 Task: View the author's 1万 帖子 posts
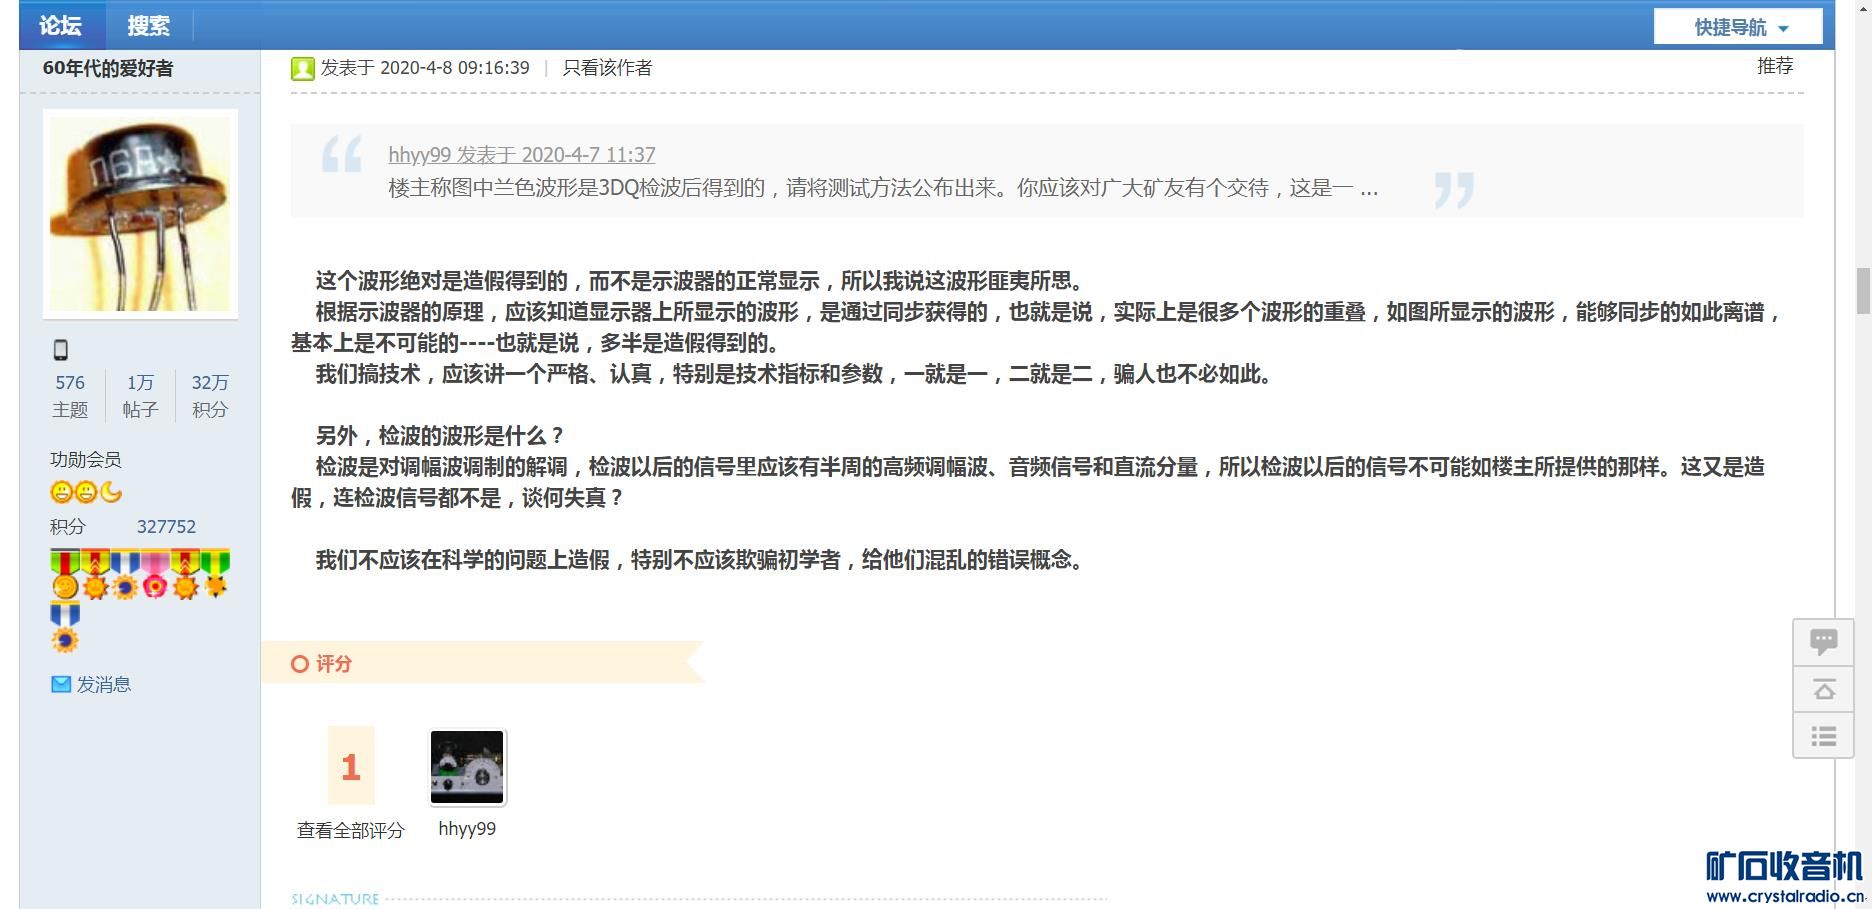140,396
